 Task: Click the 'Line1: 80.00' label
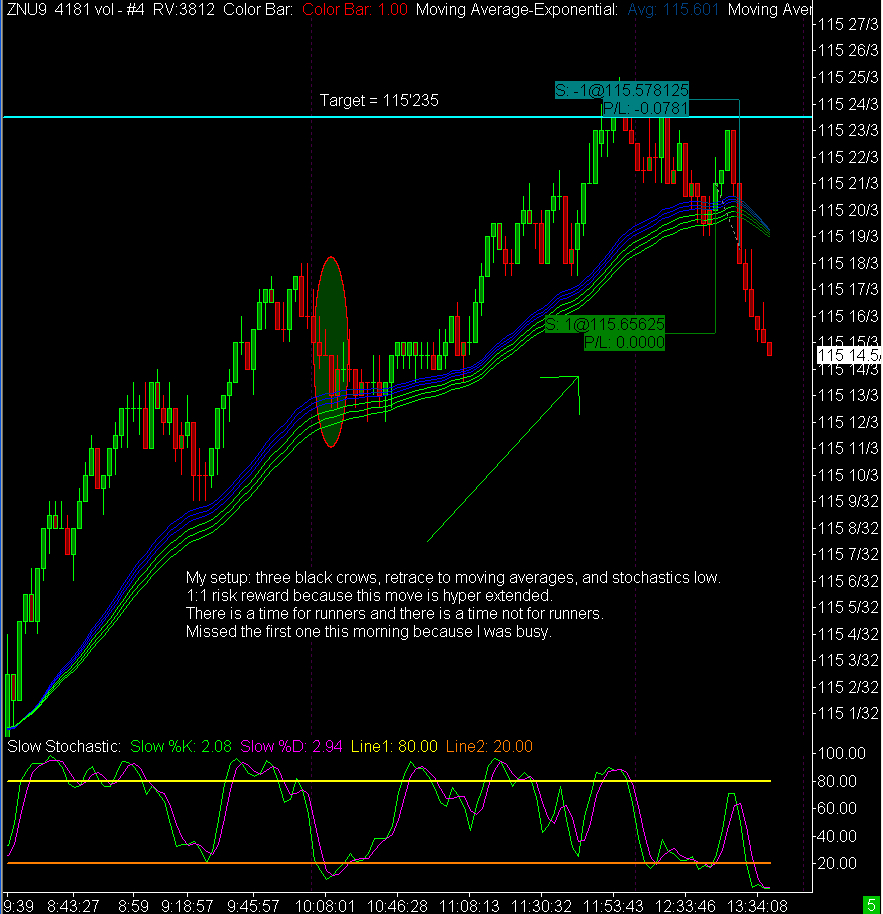coord(394,747)
